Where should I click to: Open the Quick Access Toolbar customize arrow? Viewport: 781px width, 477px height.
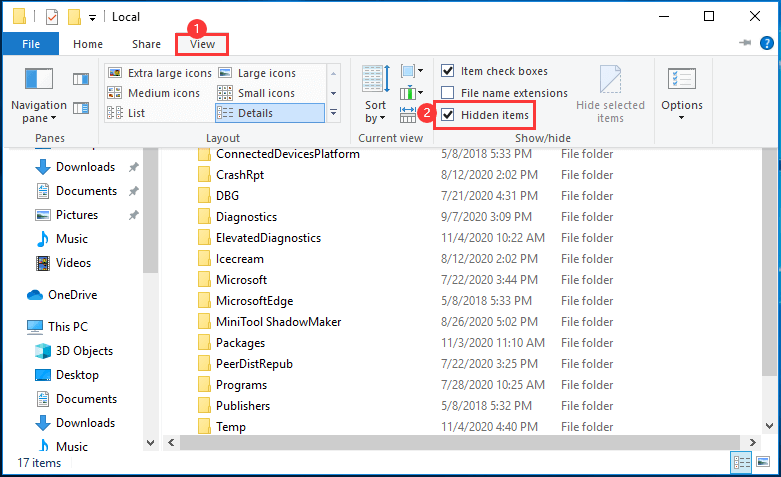[92, 17]
